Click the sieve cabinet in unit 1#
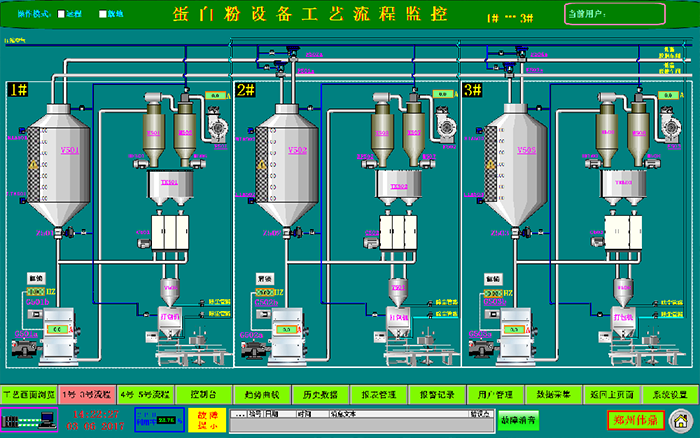Viewport: 700px width, 438px height. [x=170, y=233]
